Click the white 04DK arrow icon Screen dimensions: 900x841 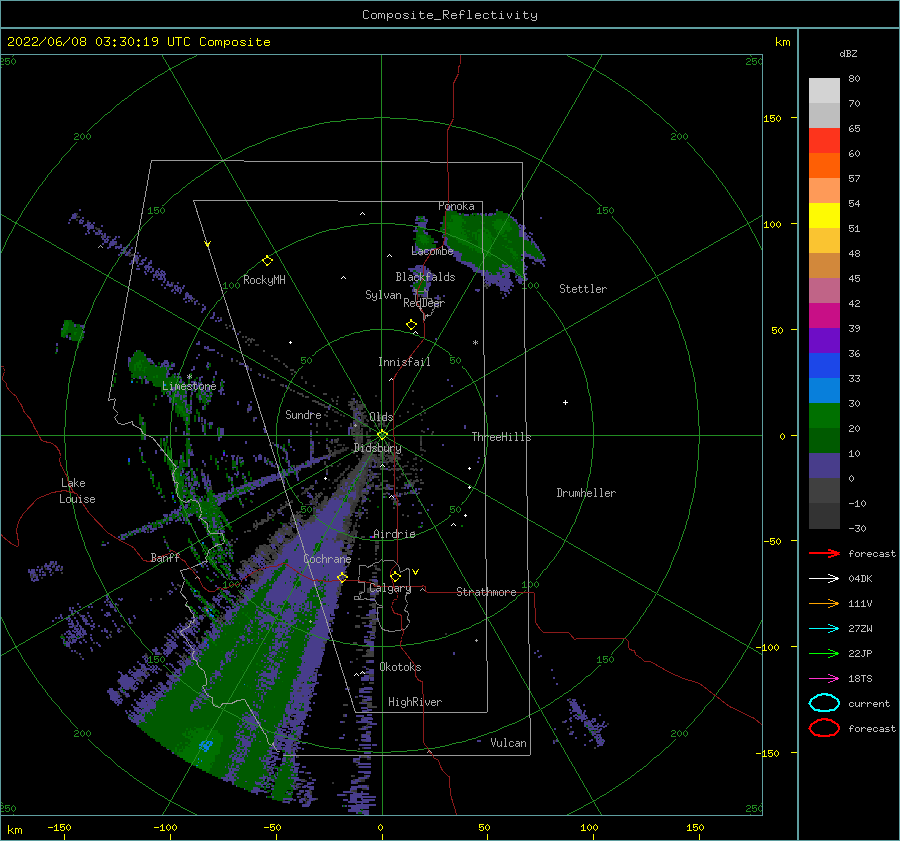(824, 578)
